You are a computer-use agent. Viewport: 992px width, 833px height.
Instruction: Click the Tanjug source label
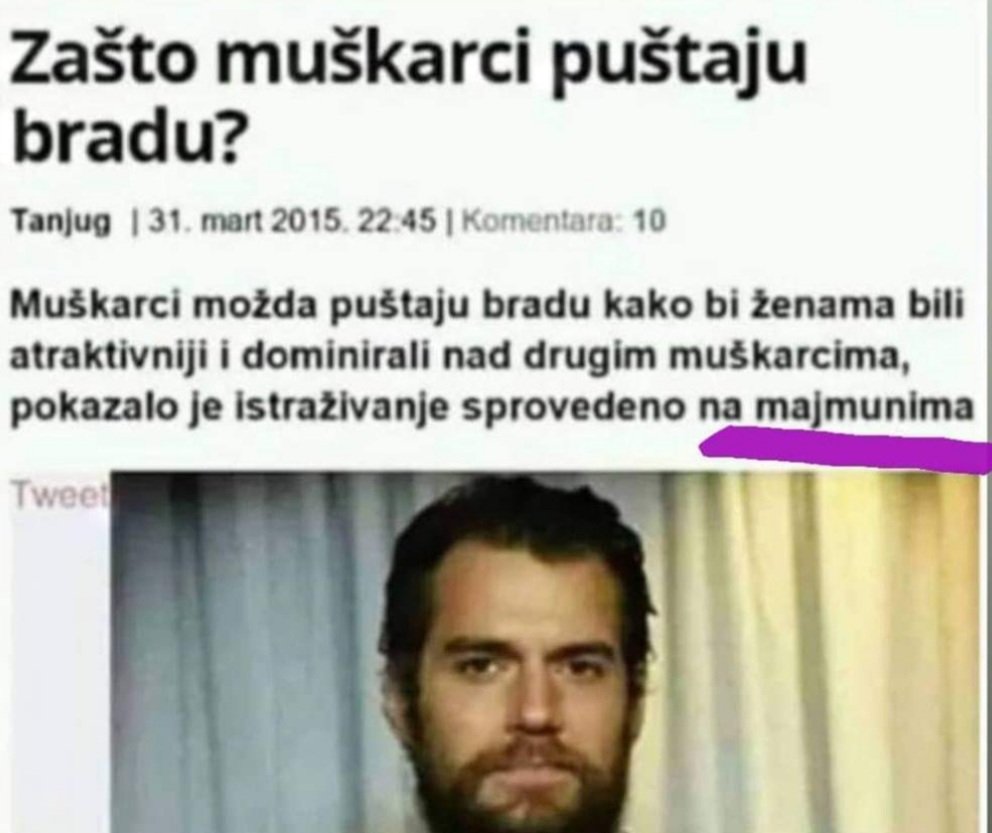point(61,222)
